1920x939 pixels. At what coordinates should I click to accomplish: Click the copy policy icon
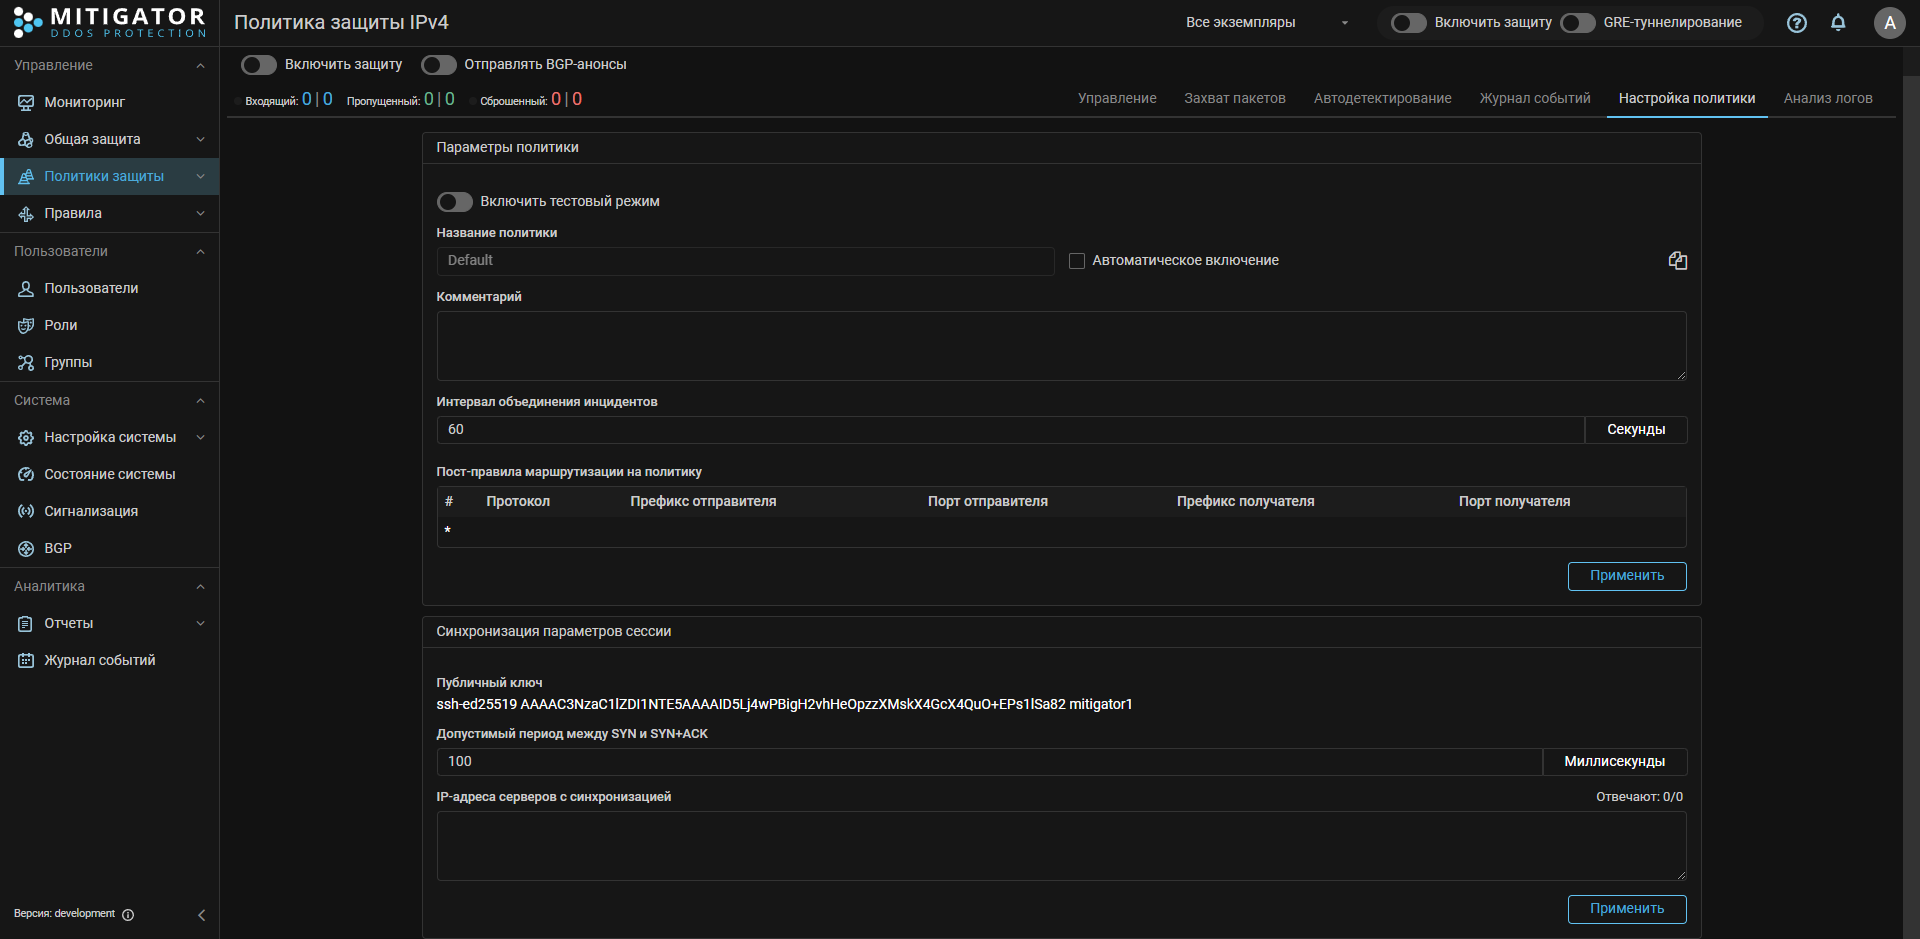(1677, 261)
